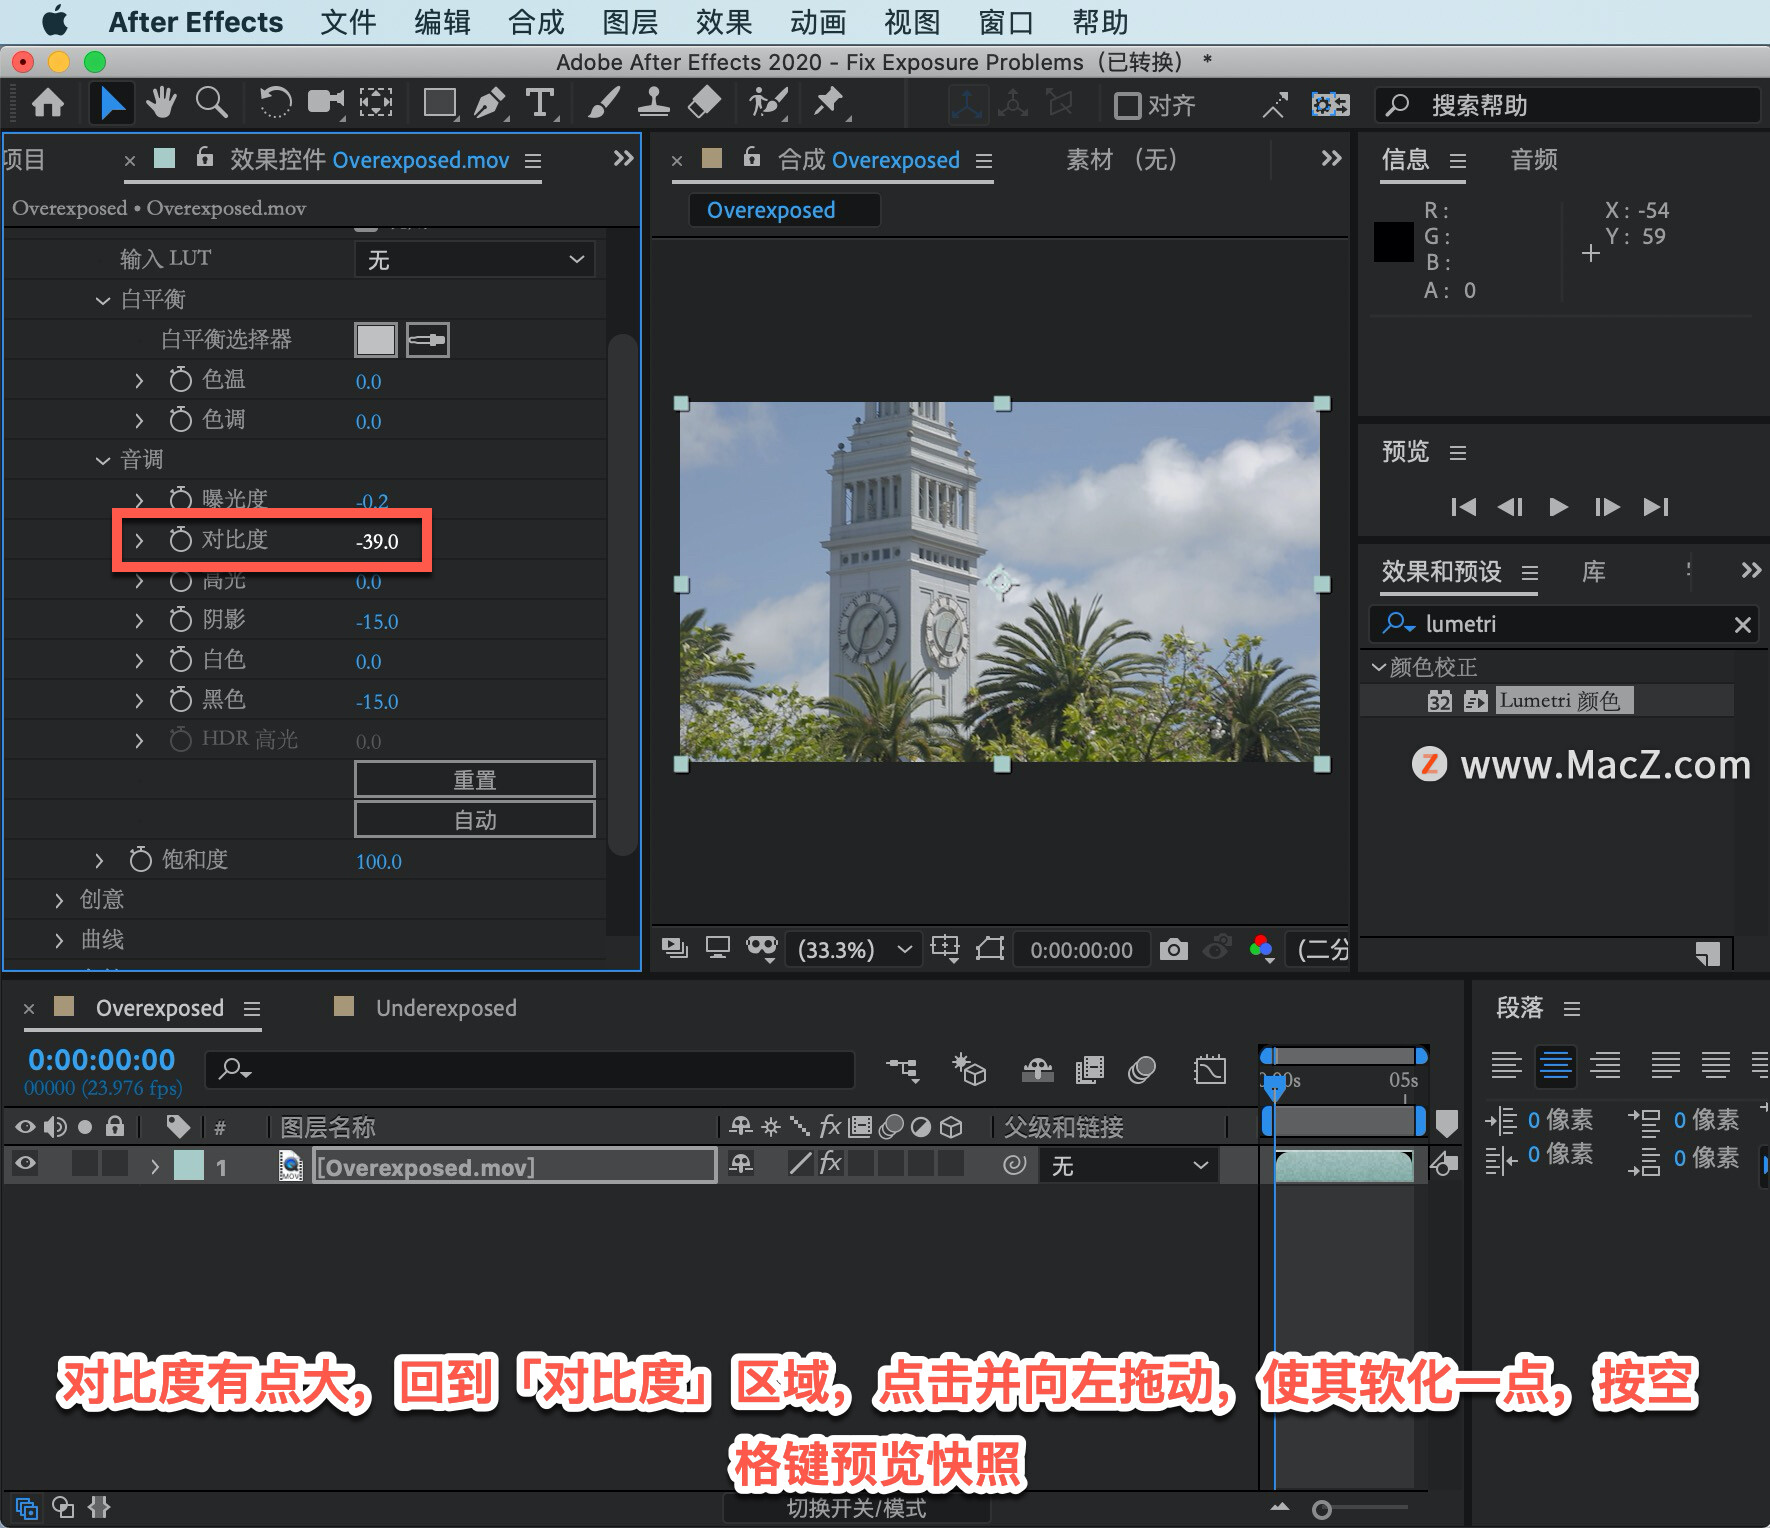Viewport: 1770px width, 1528px height.
Task: Open the composition mini-flowchart icon
Action: (902, 1070)
